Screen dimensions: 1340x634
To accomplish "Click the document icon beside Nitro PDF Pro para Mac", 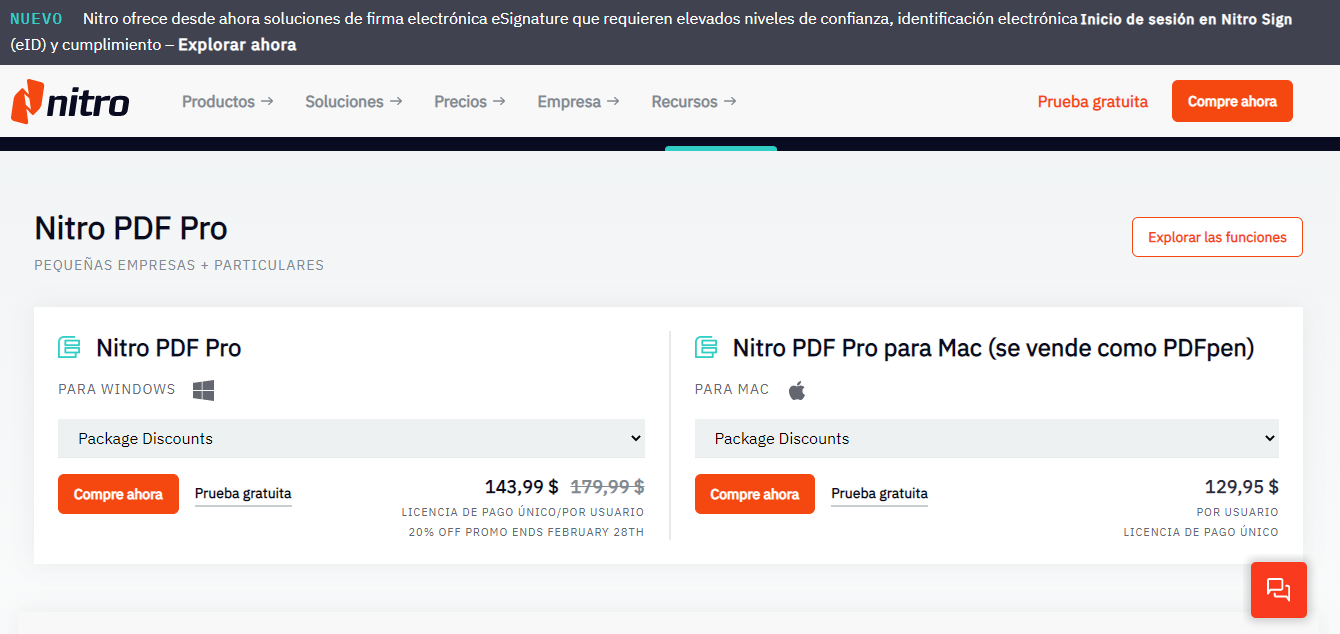I will [706, 348].
